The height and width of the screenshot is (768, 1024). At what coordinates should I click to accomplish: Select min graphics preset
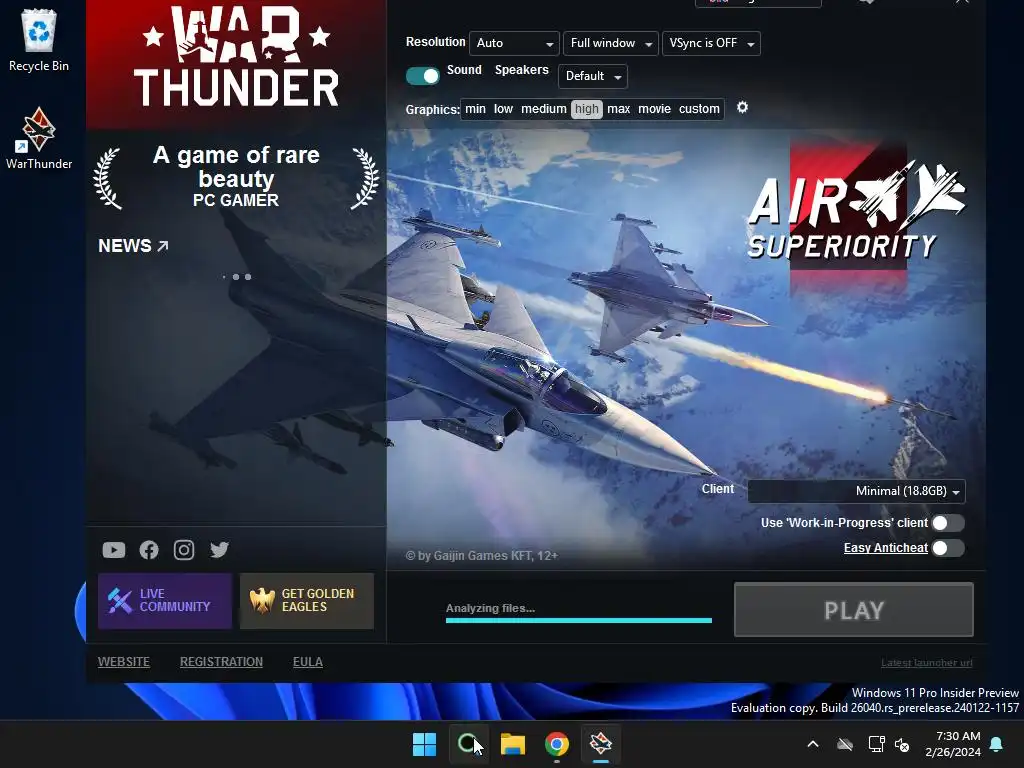pyautogui.click(x=475, y=109)
